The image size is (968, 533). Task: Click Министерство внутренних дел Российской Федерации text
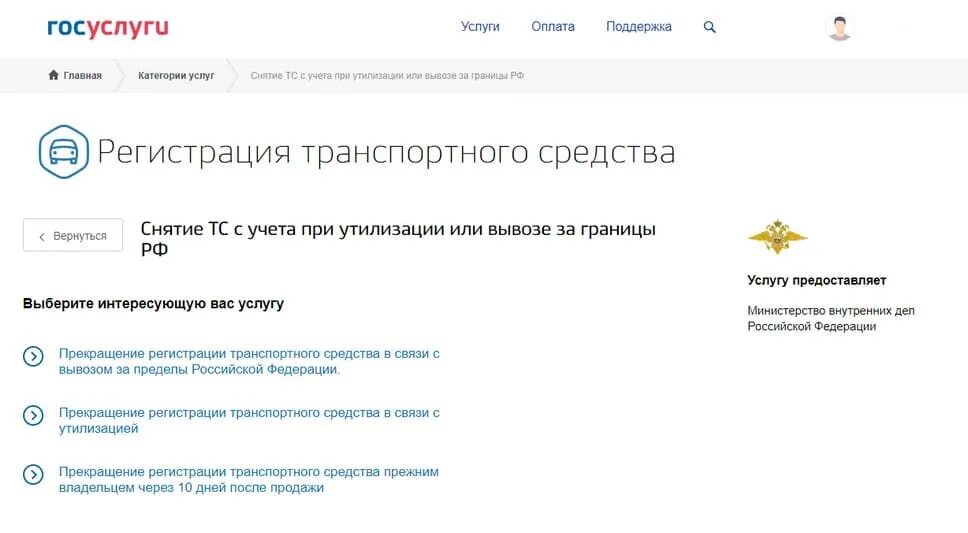tap(831, 318)
